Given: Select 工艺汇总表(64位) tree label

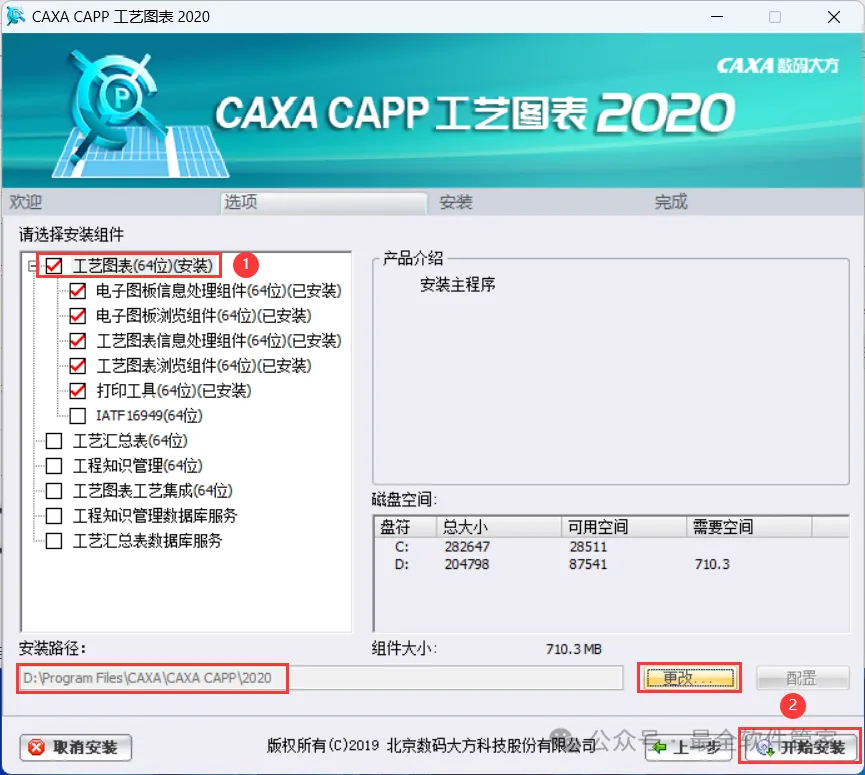Looking at the screenshot, I should pos(130,441).
